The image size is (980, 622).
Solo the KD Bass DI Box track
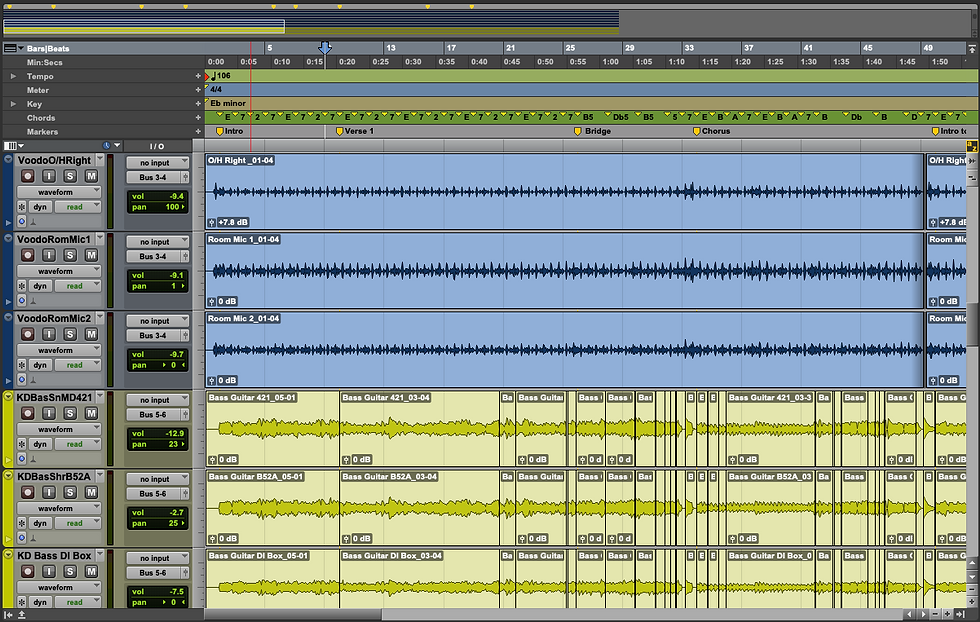[70, 571]
